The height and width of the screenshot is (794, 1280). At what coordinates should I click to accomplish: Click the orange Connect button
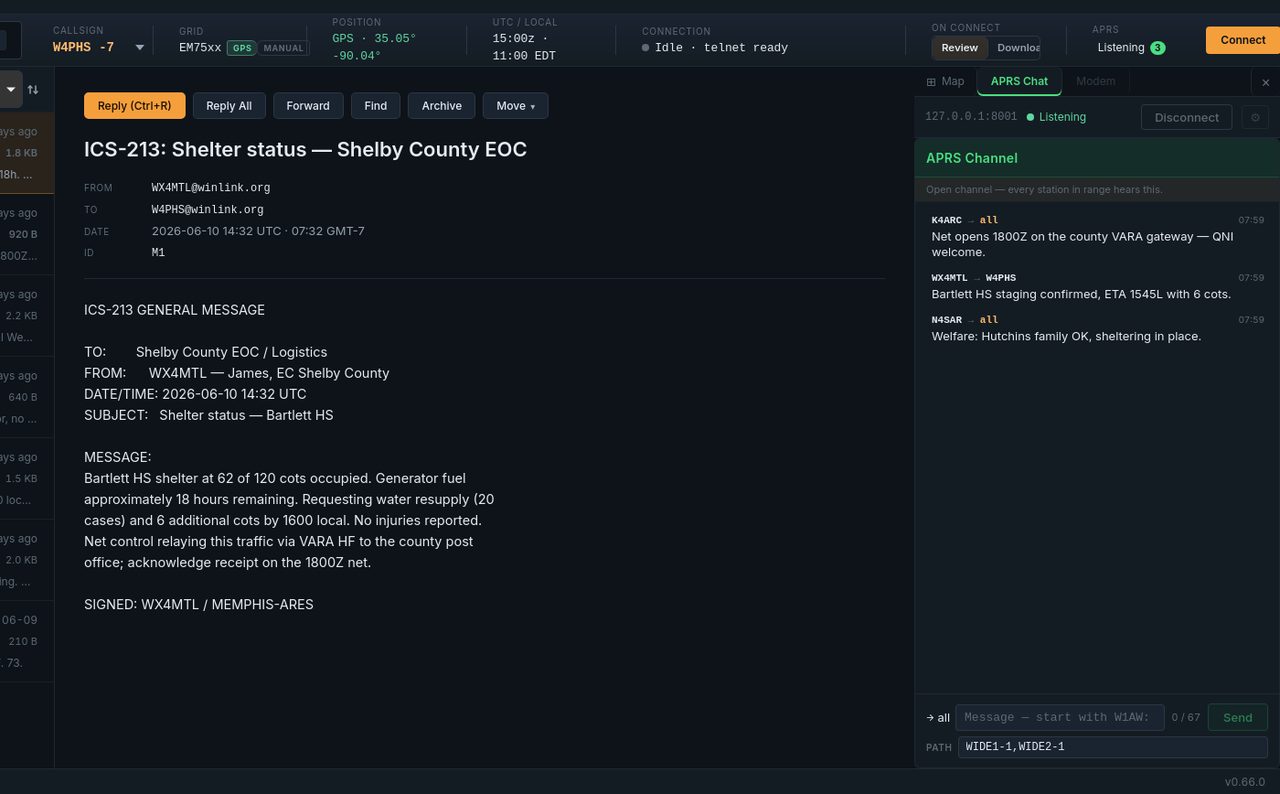pos(1243,40)
